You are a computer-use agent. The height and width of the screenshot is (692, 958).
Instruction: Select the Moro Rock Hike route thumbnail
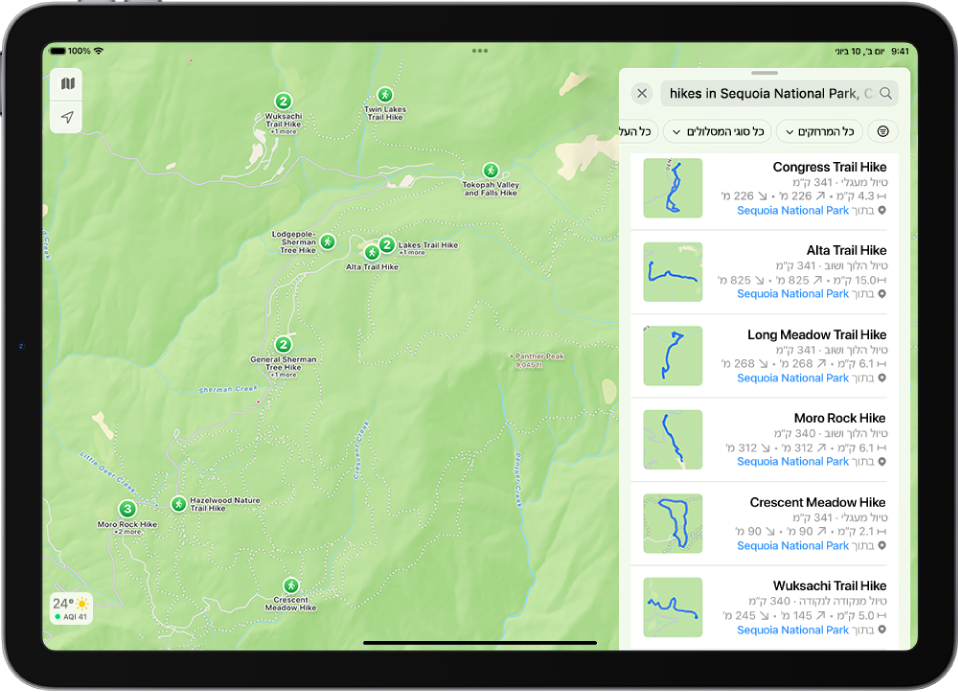click(x=672, y=439)
